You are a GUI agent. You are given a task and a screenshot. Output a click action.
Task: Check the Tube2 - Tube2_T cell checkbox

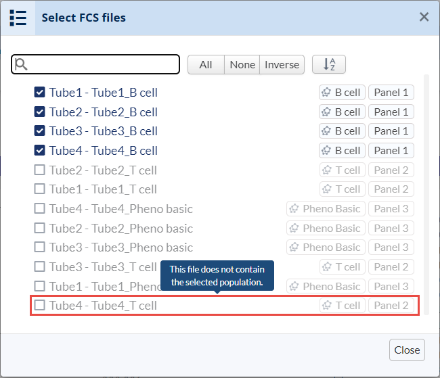40,170
